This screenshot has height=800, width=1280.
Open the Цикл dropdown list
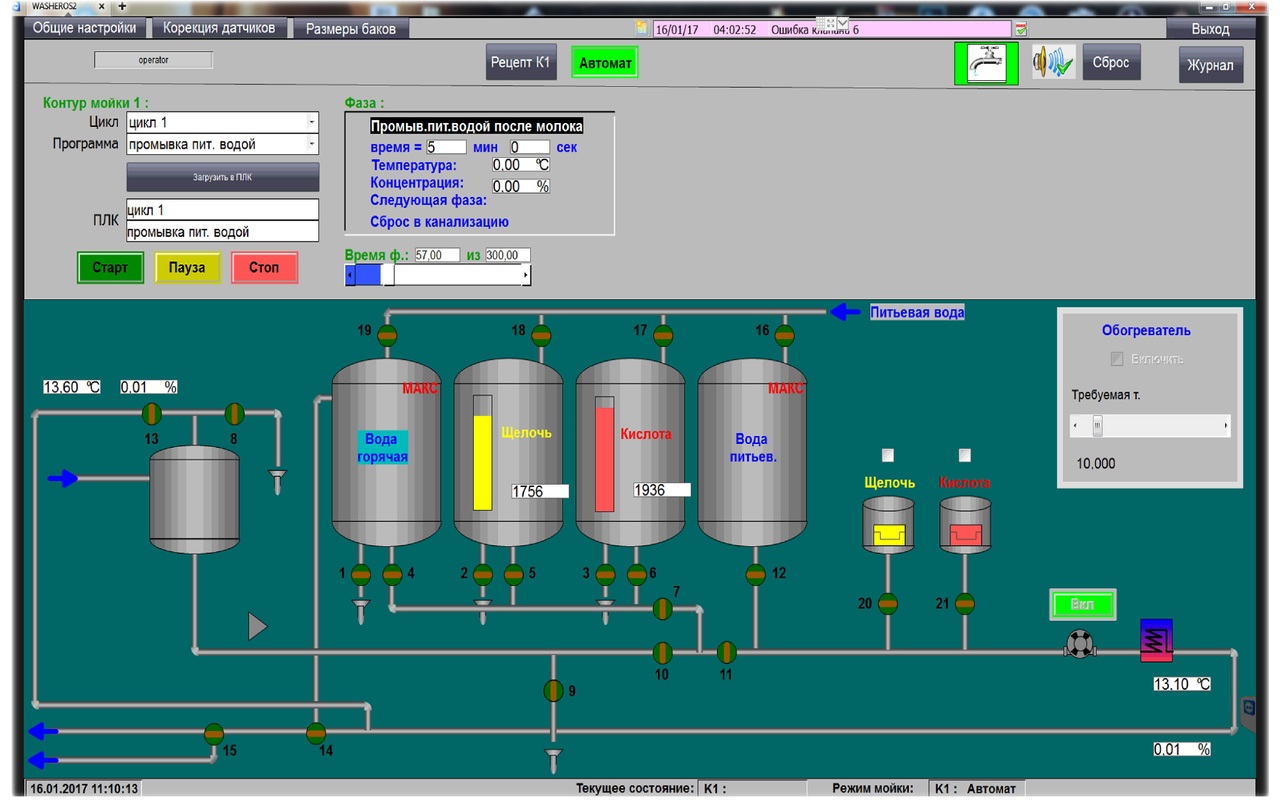pos(311,122)
